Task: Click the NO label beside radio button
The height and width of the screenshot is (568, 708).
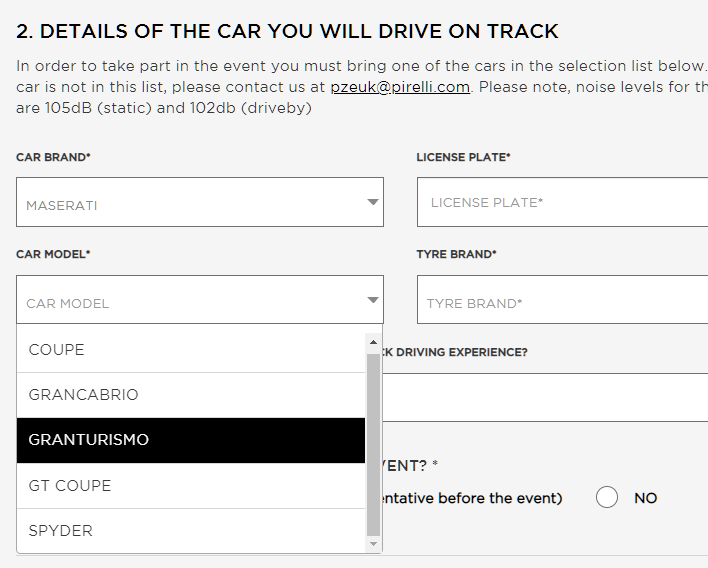Action: coord(646,498)
